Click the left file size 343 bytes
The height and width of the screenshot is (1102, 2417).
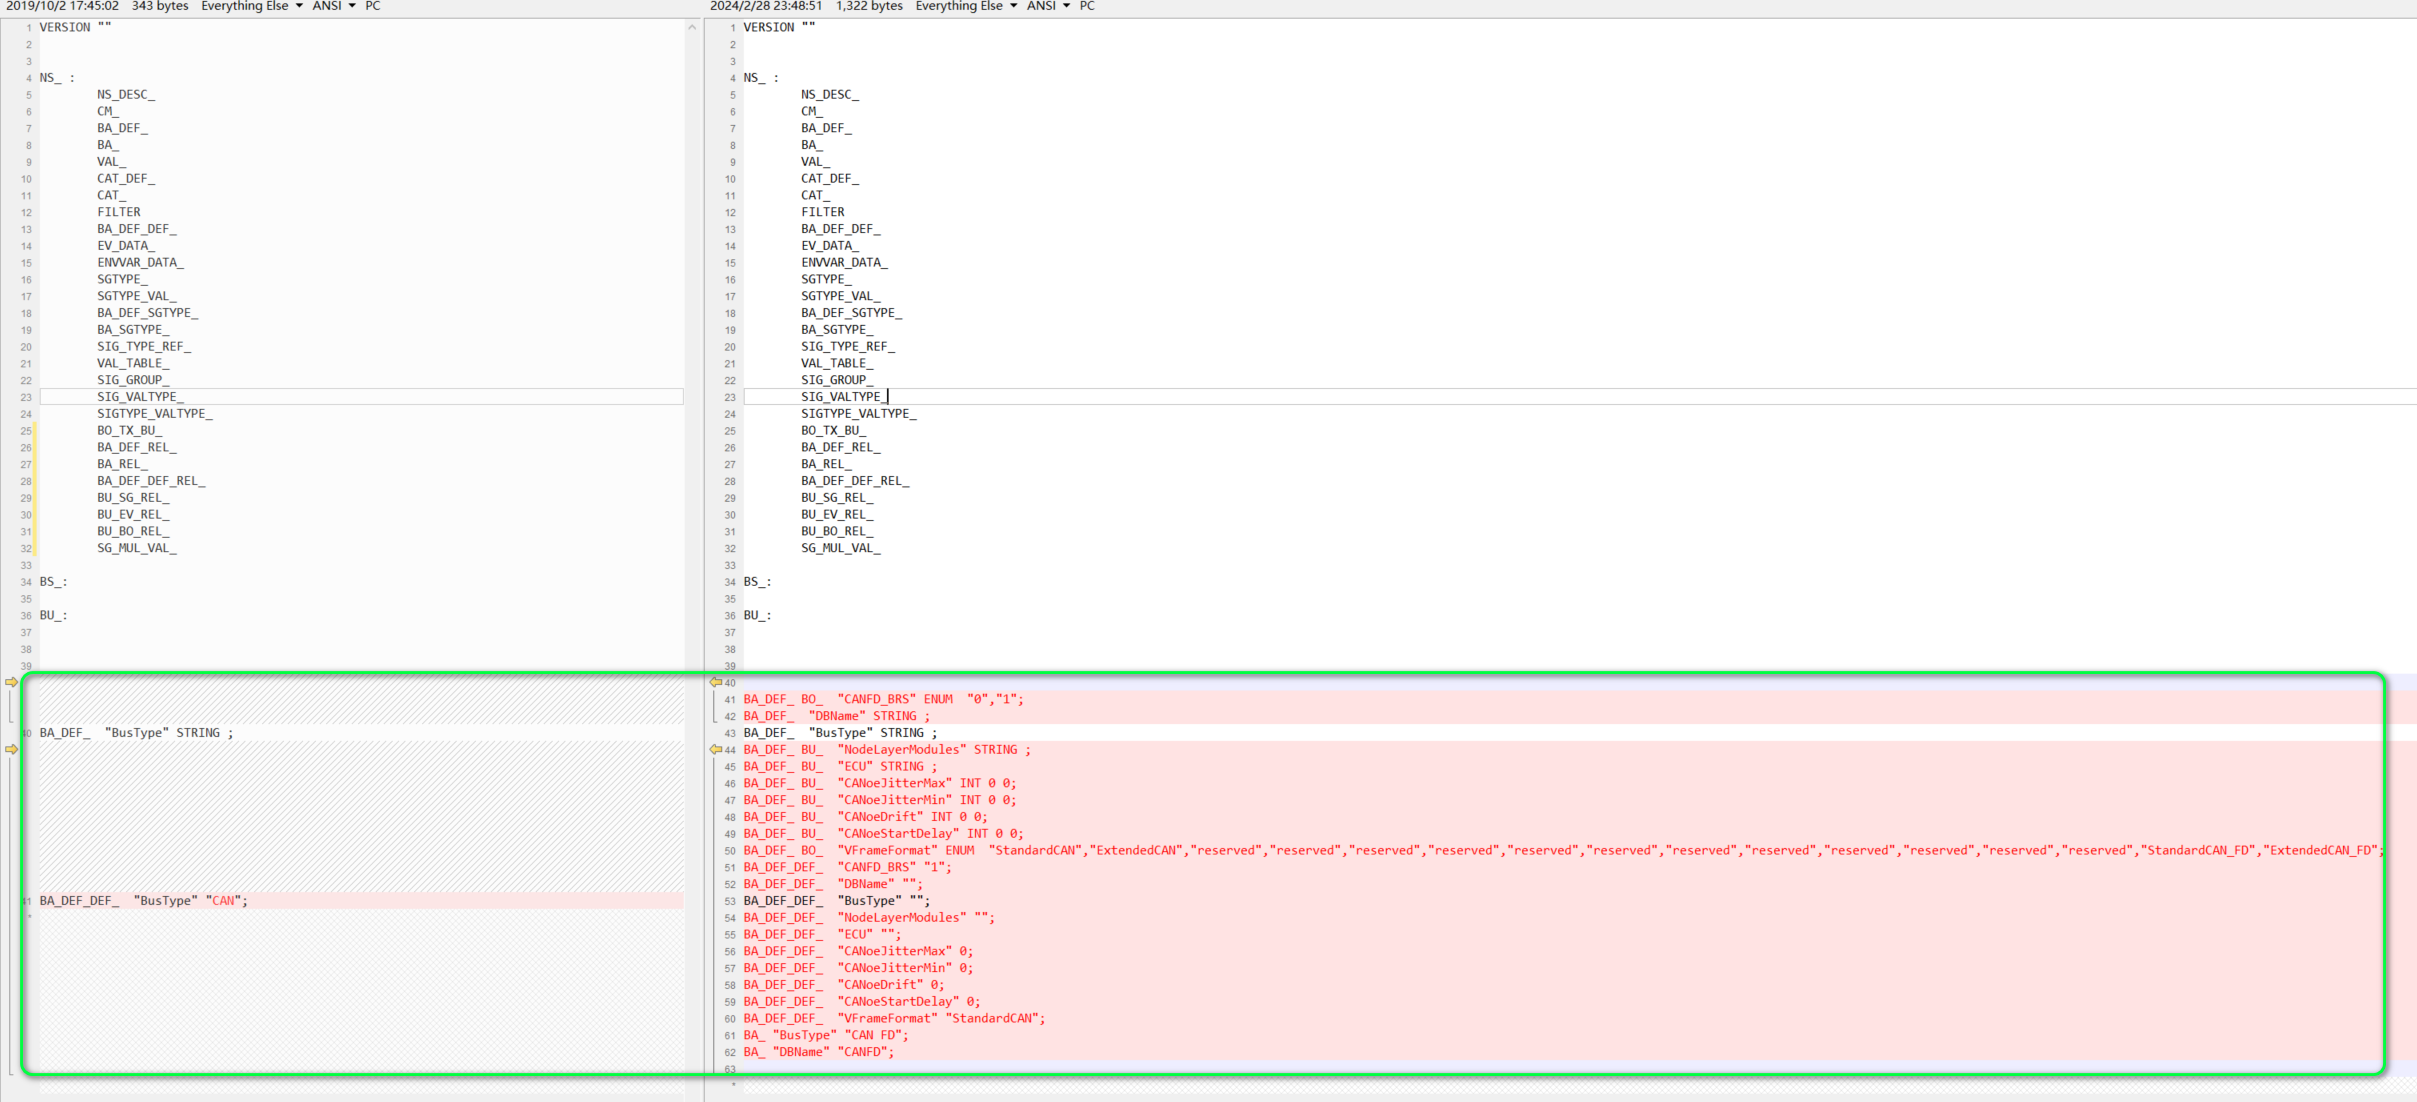click(x=160, y=6)
